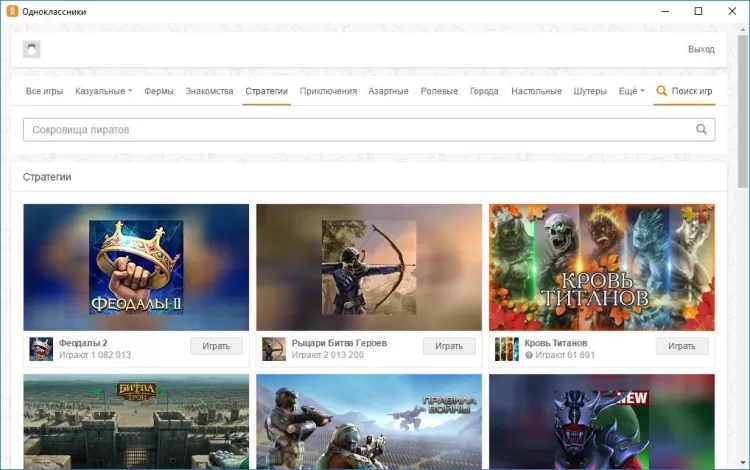This screenshot has width=750, height=470.
Task: Click the scrollbar down arrow
Action: pyautogui.click(x=743, y=462)
